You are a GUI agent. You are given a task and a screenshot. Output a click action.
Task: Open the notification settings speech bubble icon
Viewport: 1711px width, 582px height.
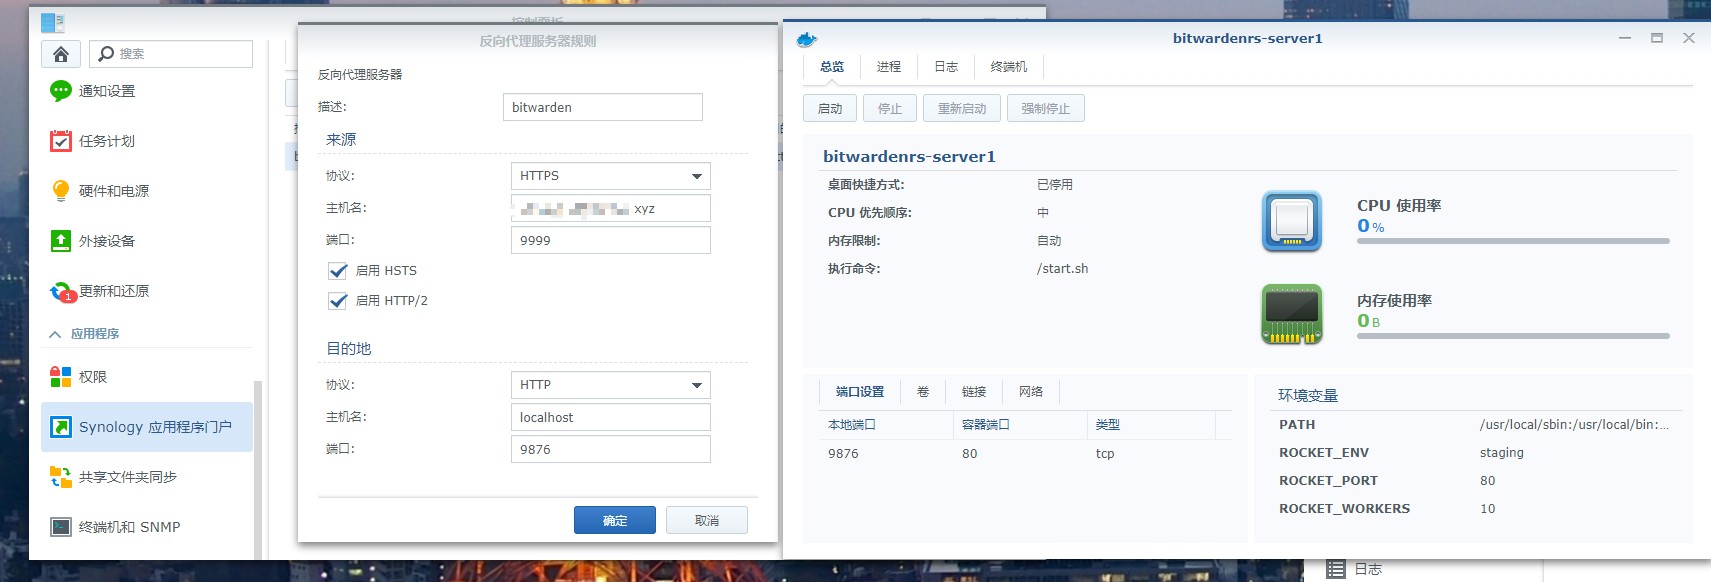[x=61, y=91]
